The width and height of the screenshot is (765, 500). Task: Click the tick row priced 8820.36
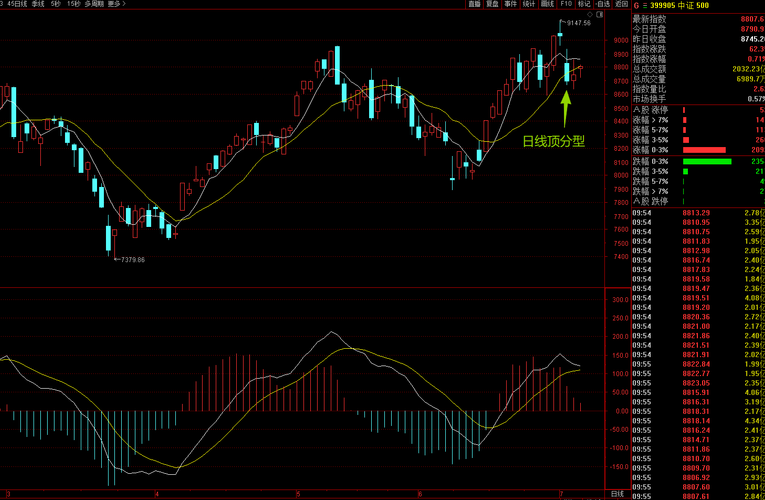coord(698,317)
